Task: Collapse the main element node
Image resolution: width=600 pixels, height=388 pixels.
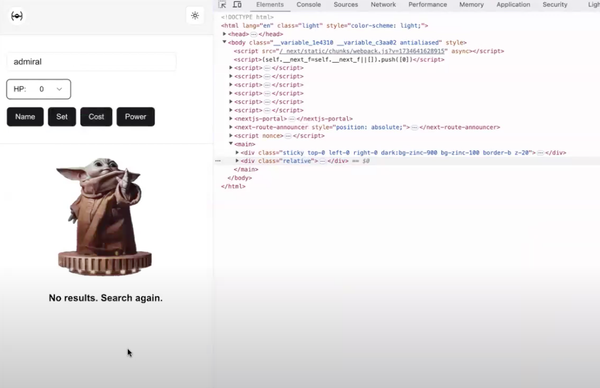Action: 231,144
